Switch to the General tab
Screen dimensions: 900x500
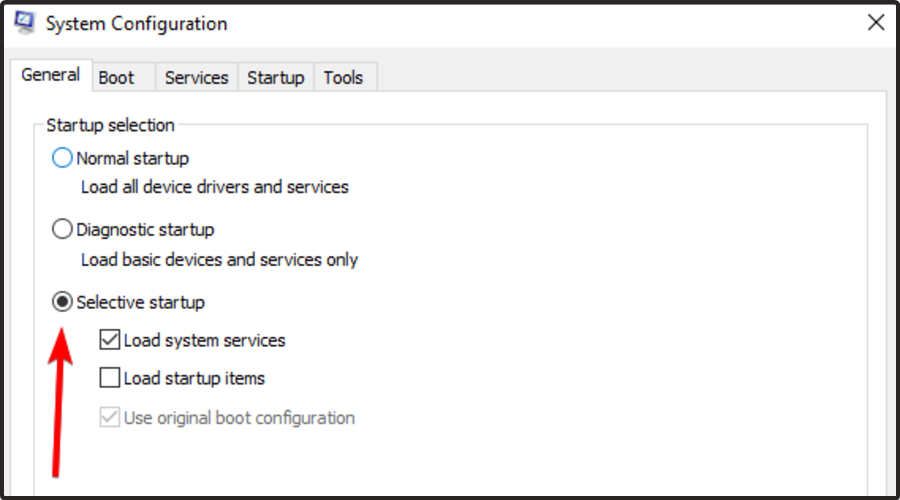point(50,76)
